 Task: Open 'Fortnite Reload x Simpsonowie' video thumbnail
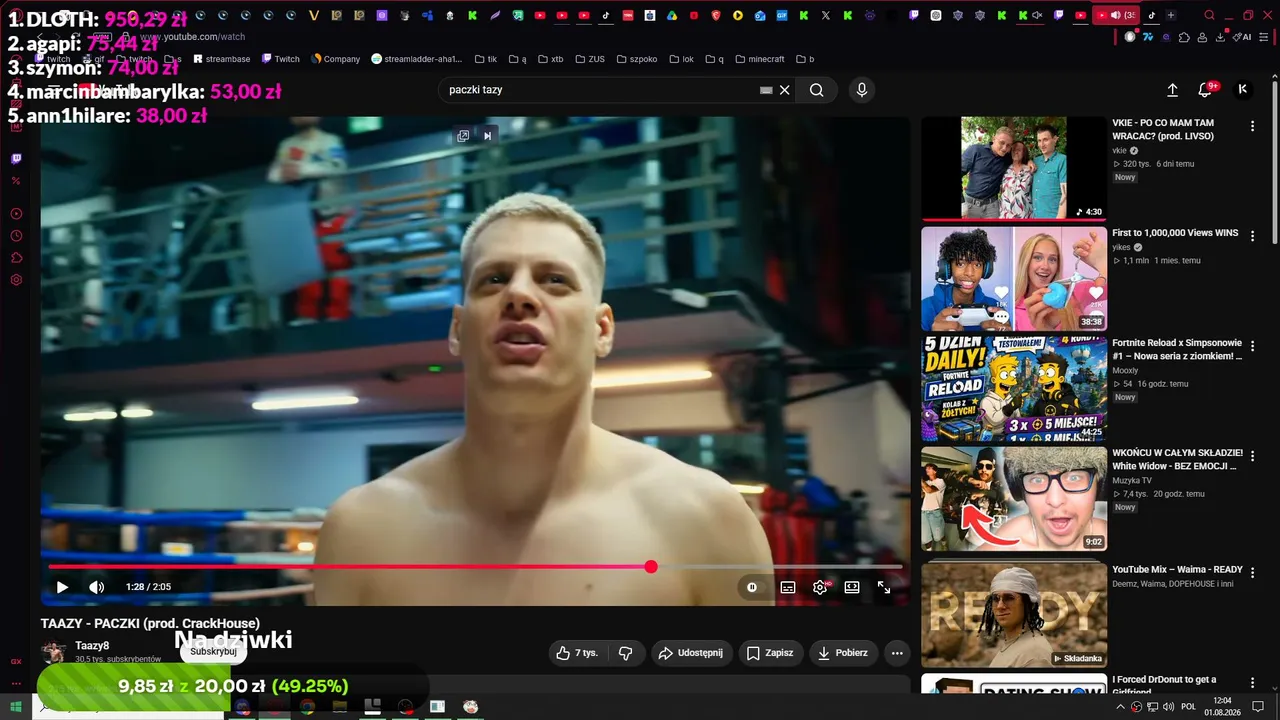click(x=1014, y=388)
